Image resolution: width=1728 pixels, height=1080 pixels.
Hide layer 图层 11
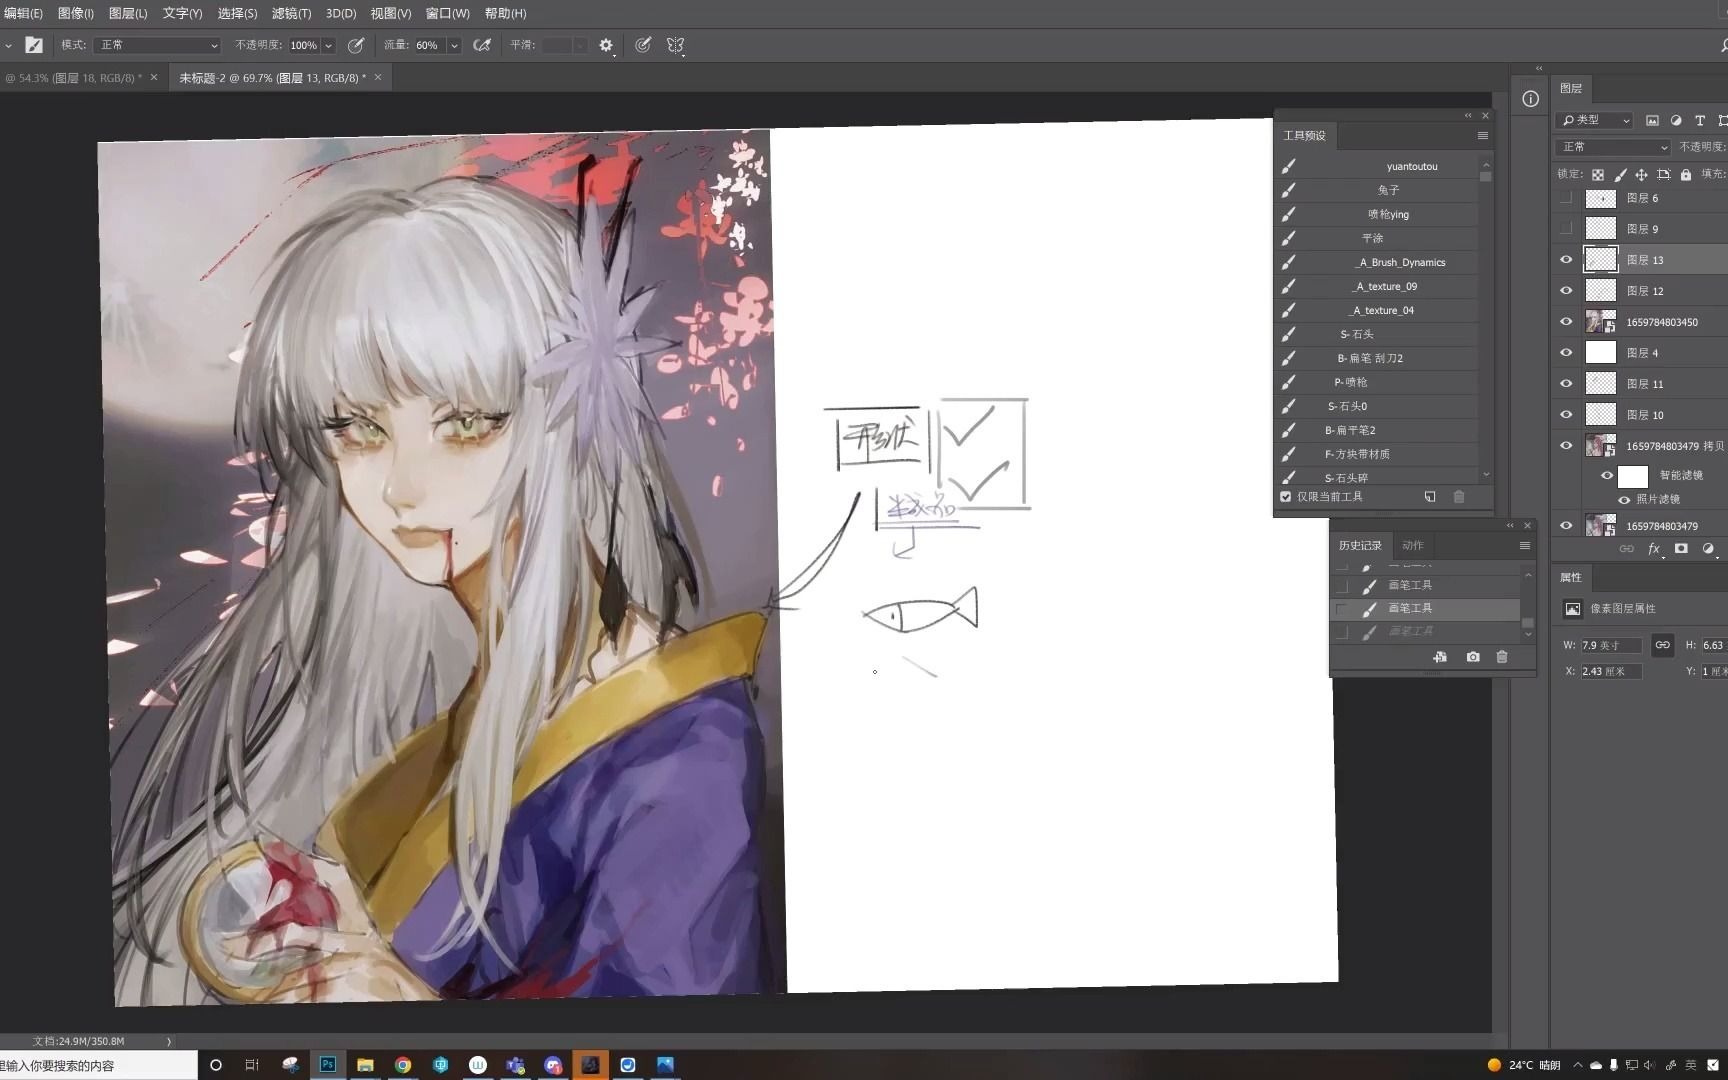point(1566,384)
